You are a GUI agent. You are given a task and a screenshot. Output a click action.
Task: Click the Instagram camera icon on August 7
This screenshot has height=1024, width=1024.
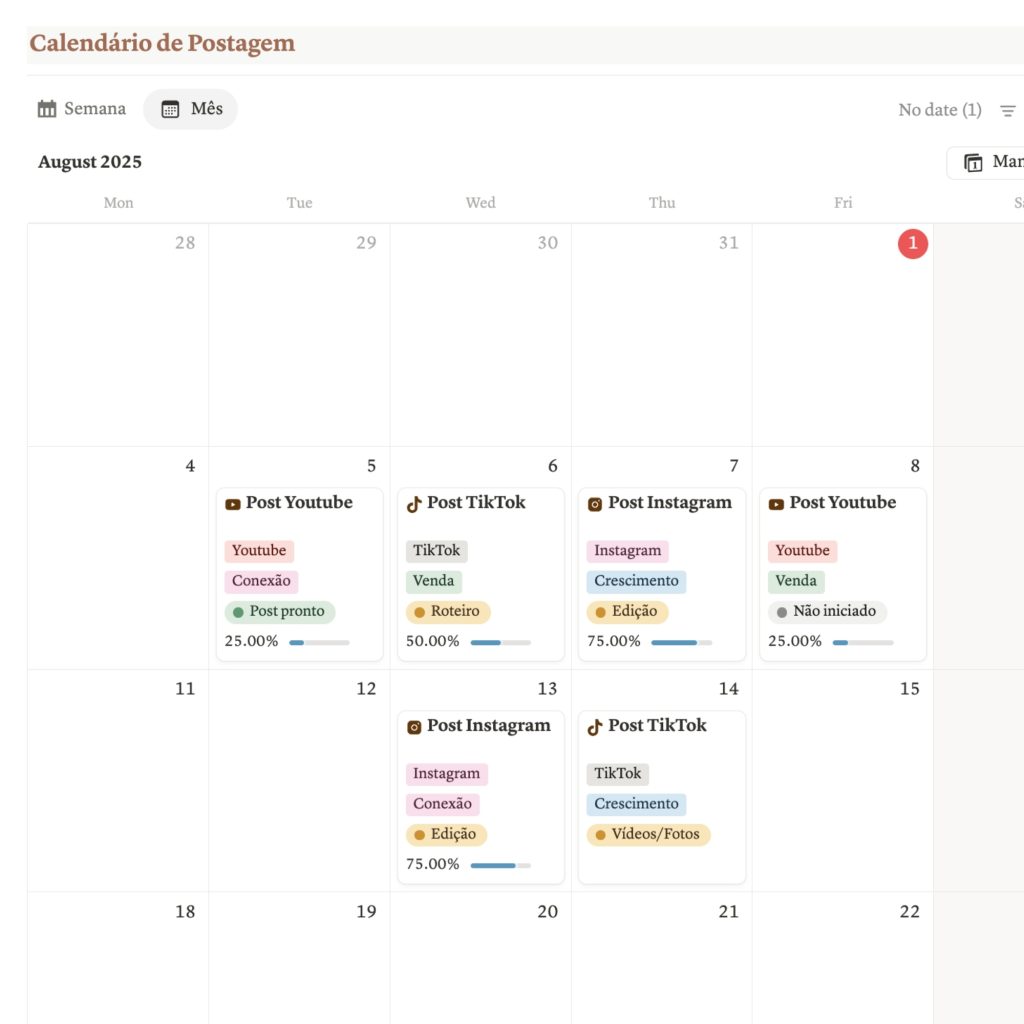[x=596, y=503]
